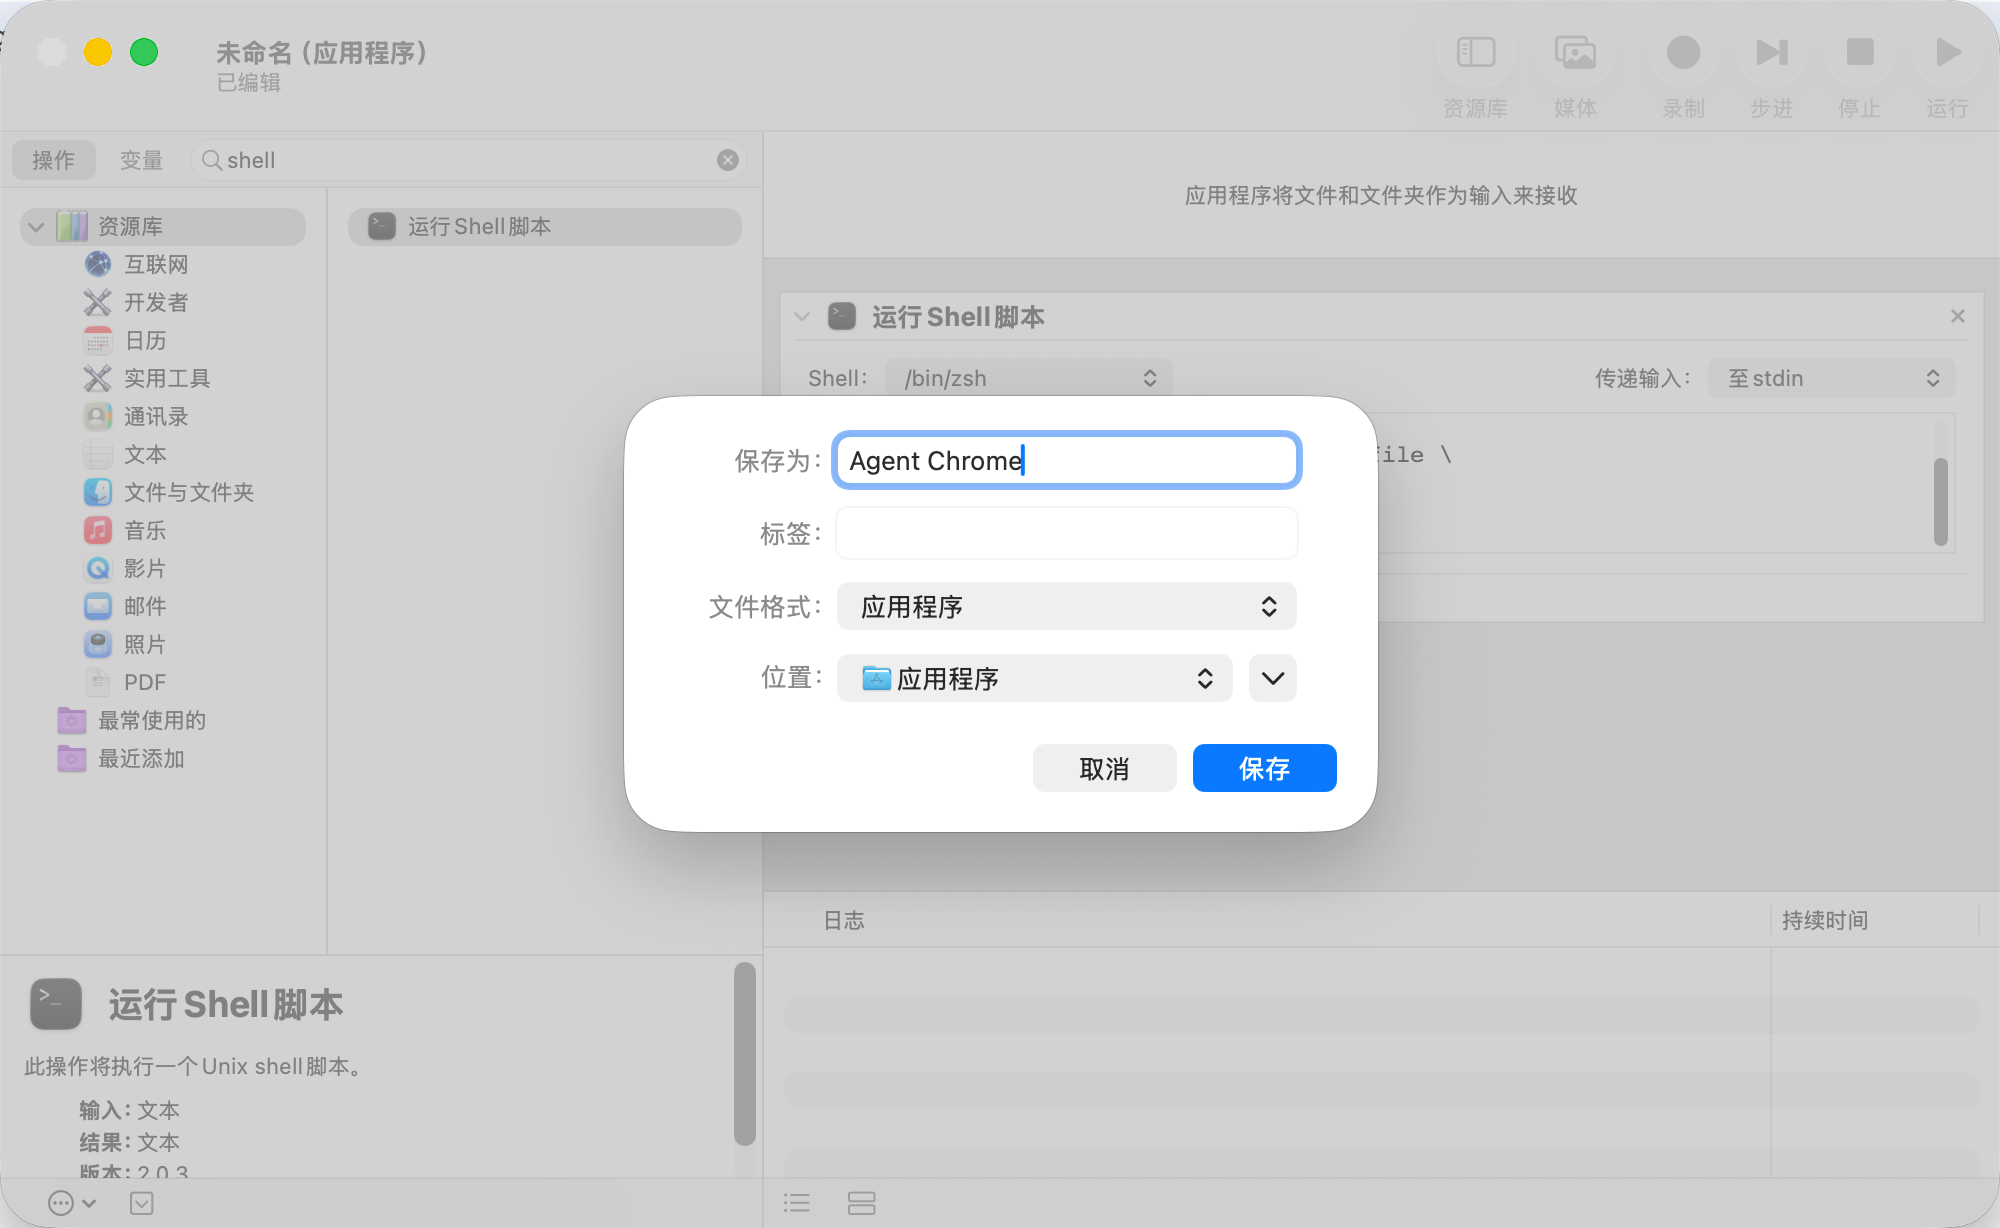This screenshot has height=1228, width=2000.
Task: Select the 开发者 category
Action: 156,302
